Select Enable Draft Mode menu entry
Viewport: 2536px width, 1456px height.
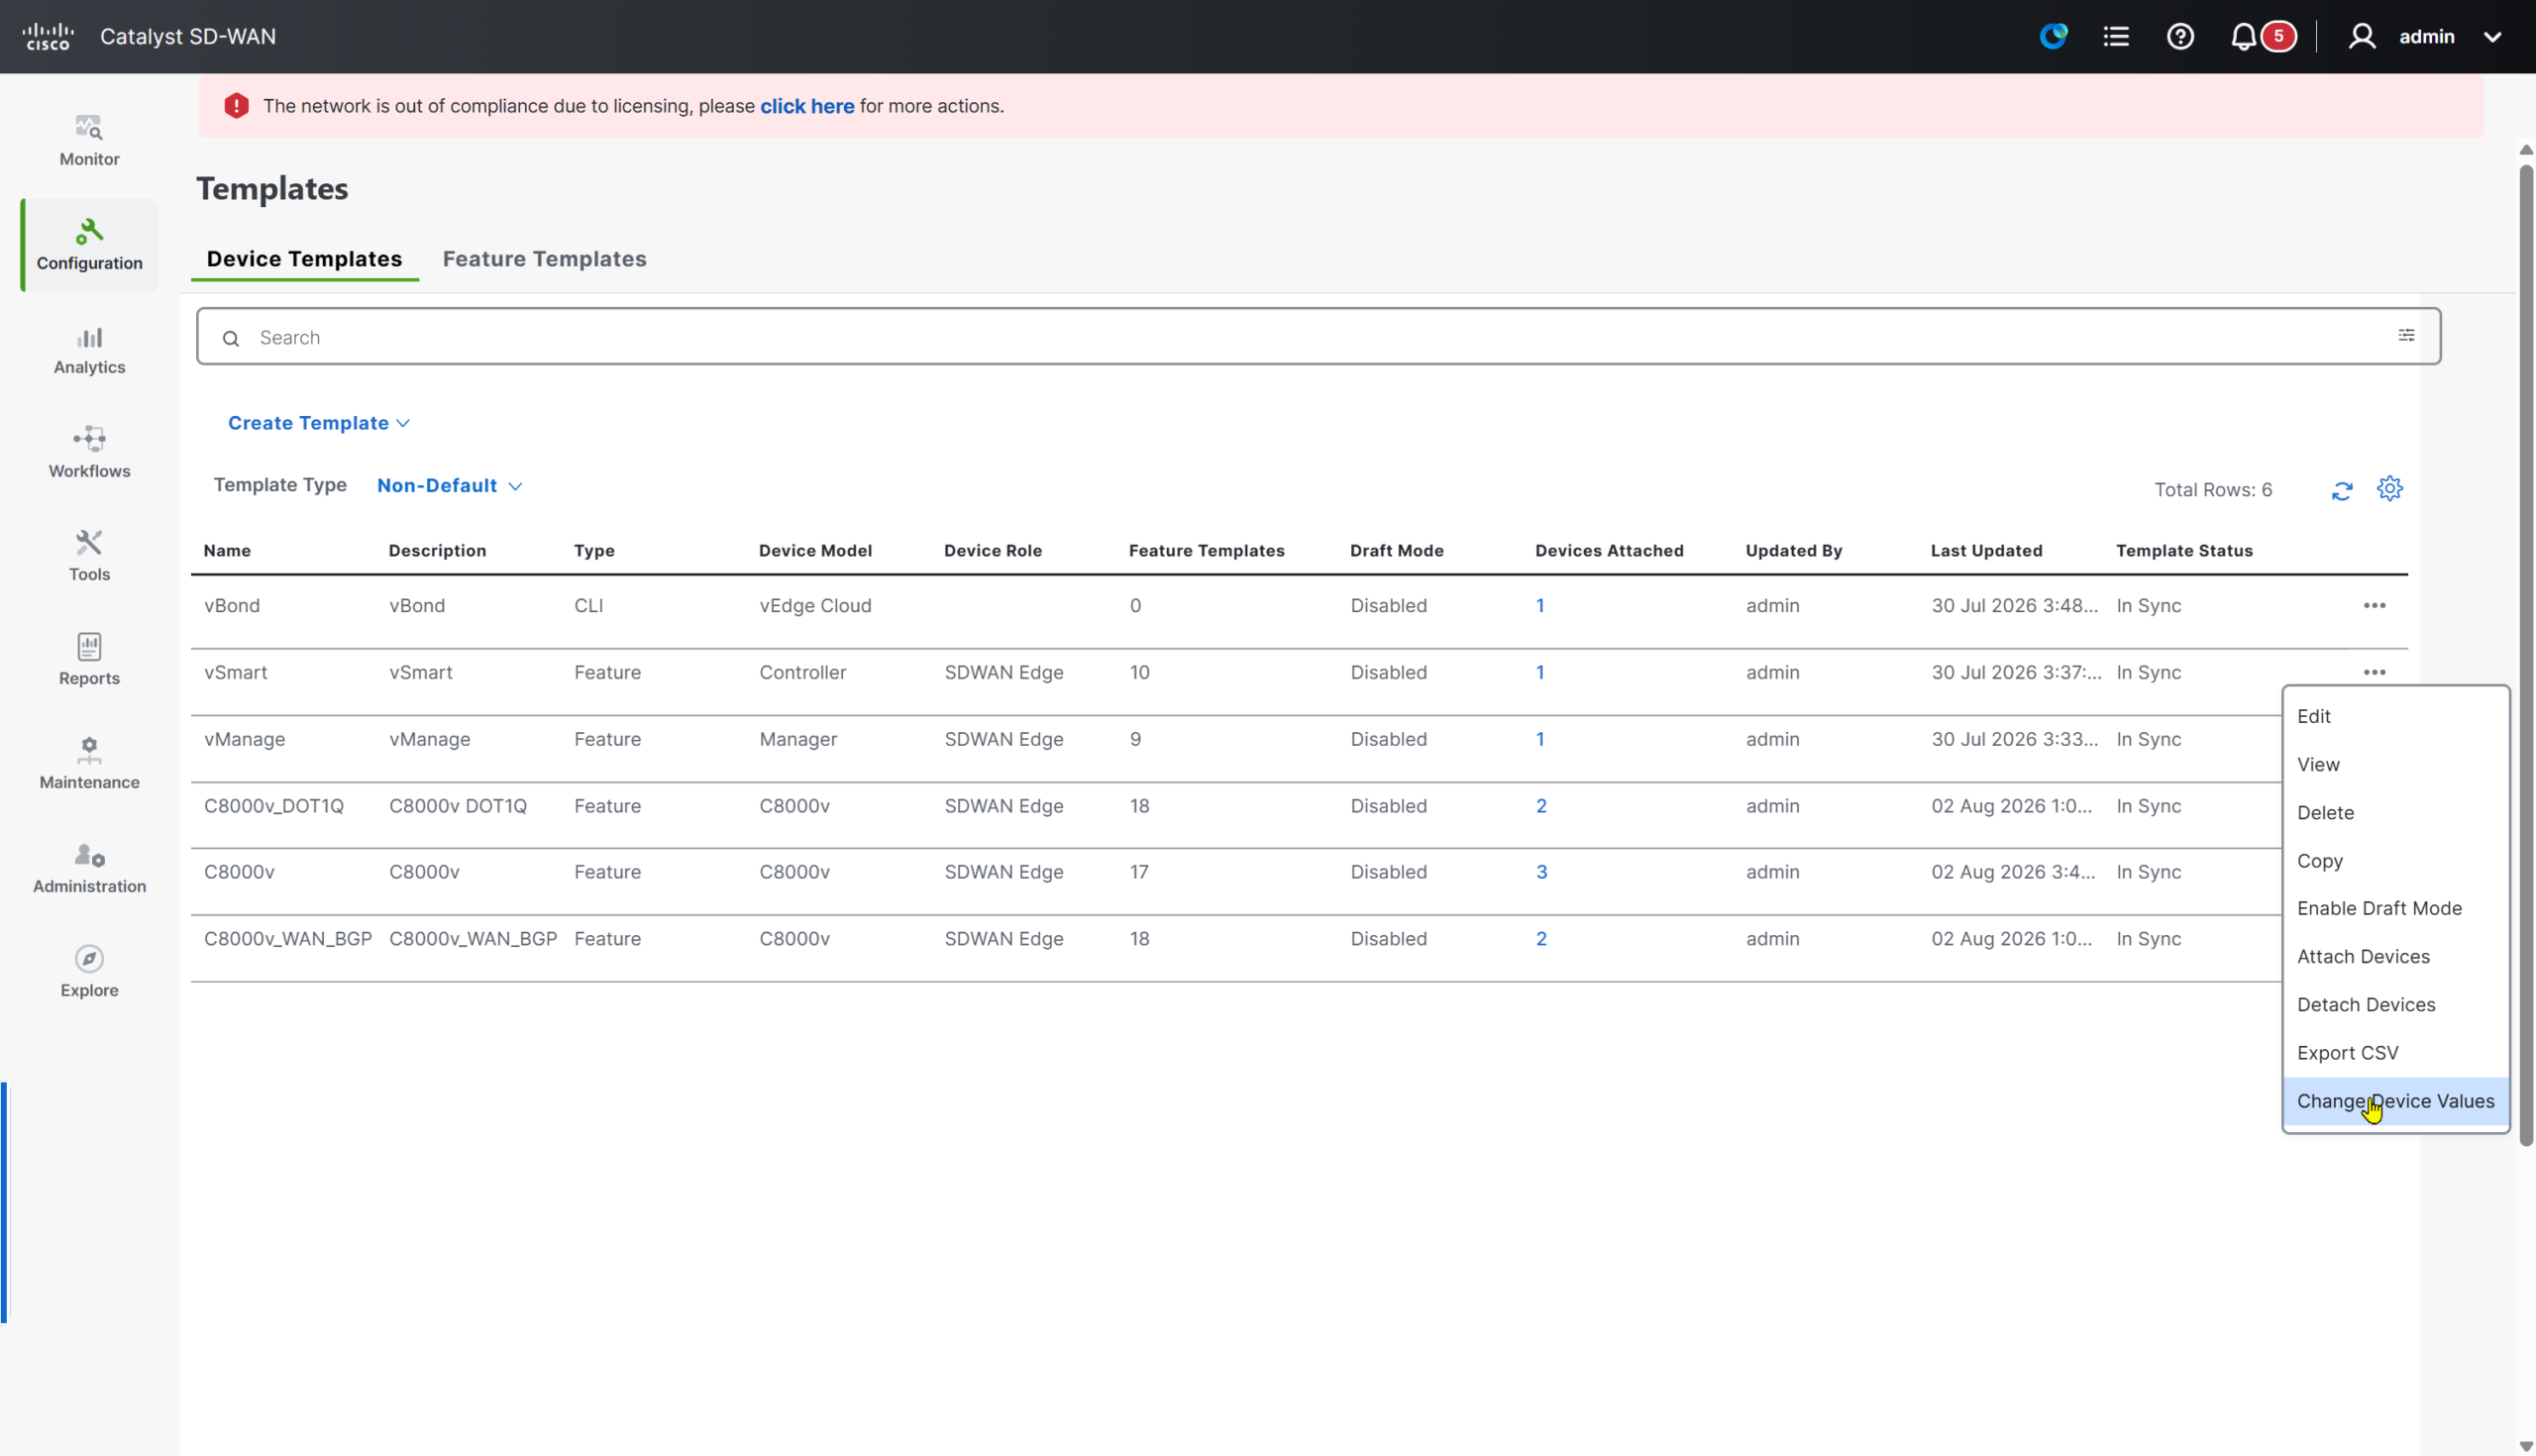pos(2395,908)
